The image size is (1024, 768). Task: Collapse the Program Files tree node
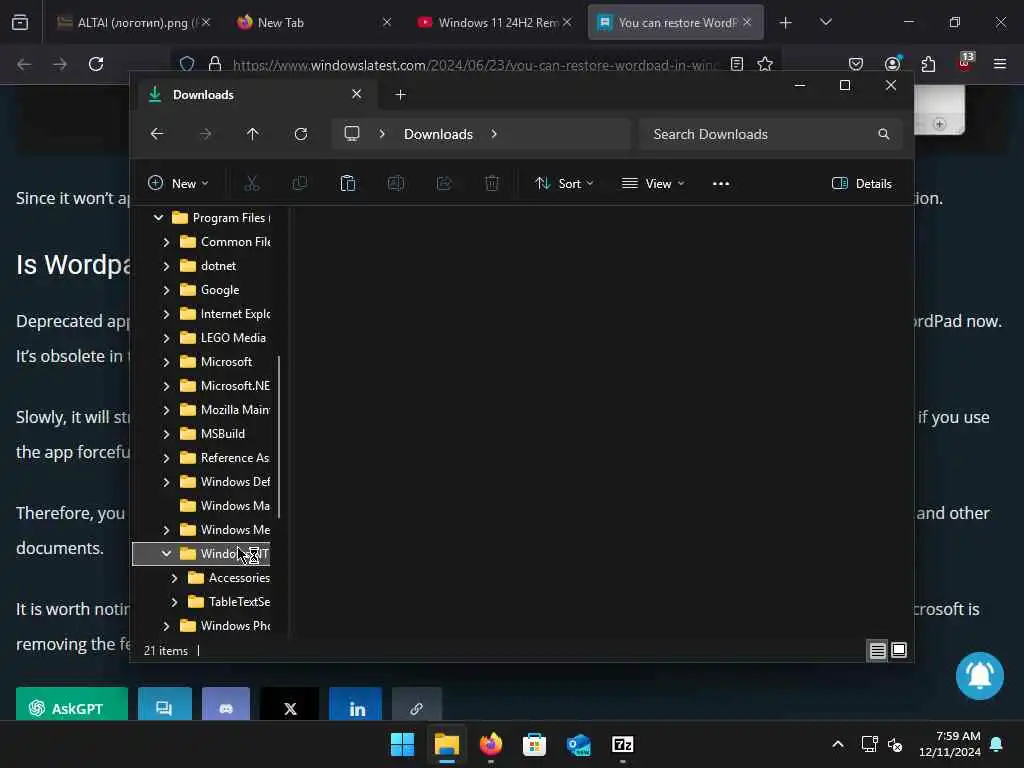(x=158, y=217)
